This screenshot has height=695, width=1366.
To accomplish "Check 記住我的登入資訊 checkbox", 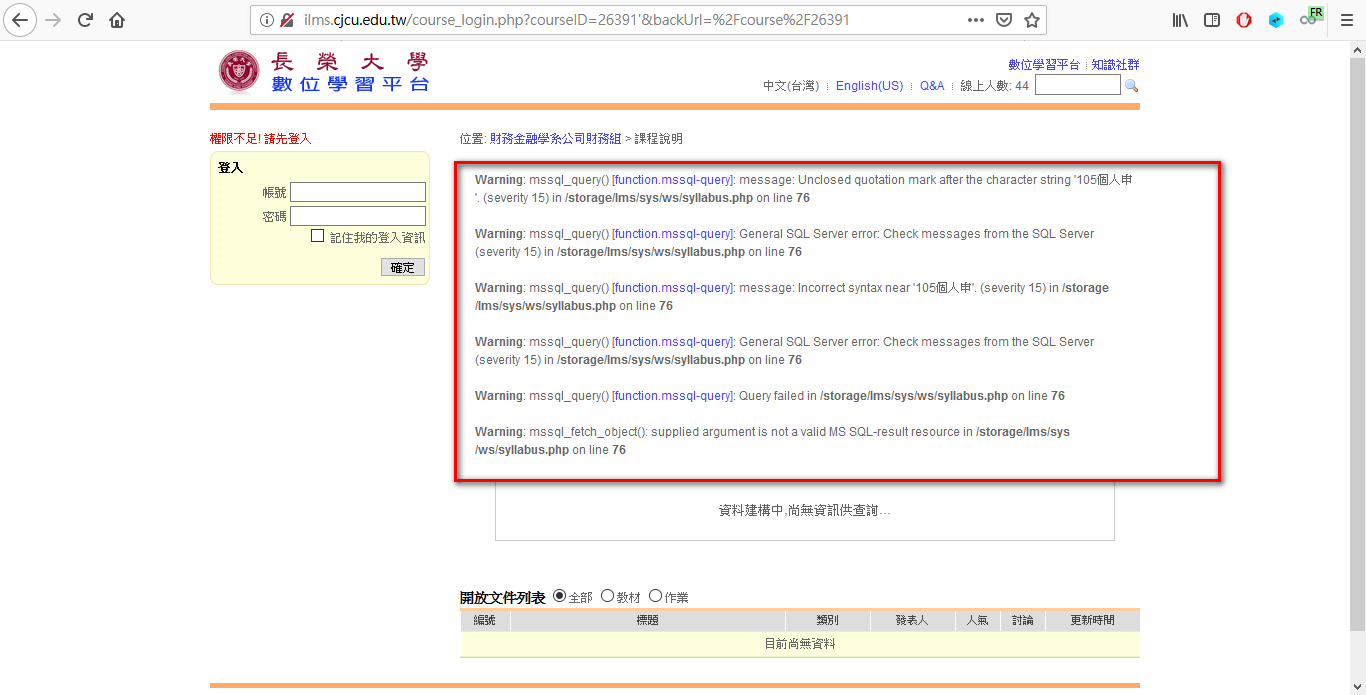I will [x=317, y=236].
